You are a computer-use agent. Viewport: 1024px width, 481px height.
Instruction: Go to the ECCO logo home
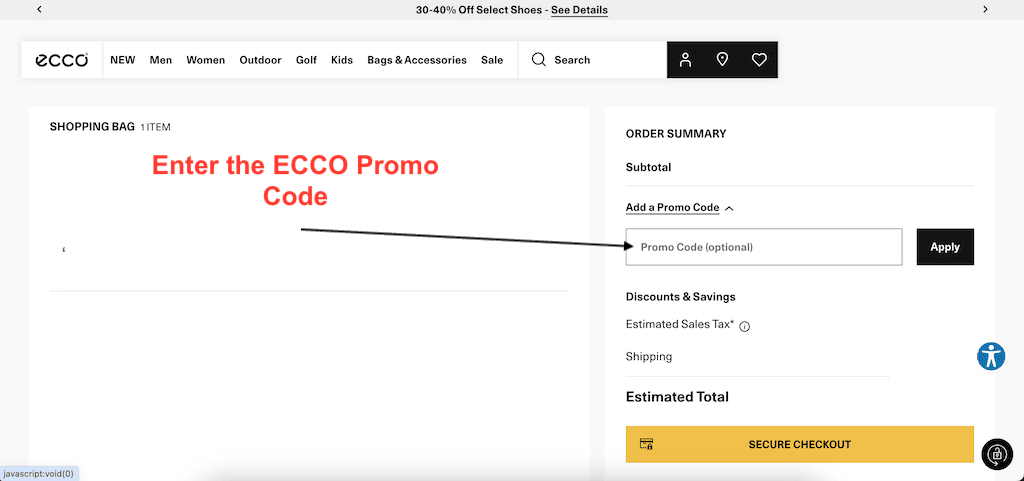click(x=61, y=60)
